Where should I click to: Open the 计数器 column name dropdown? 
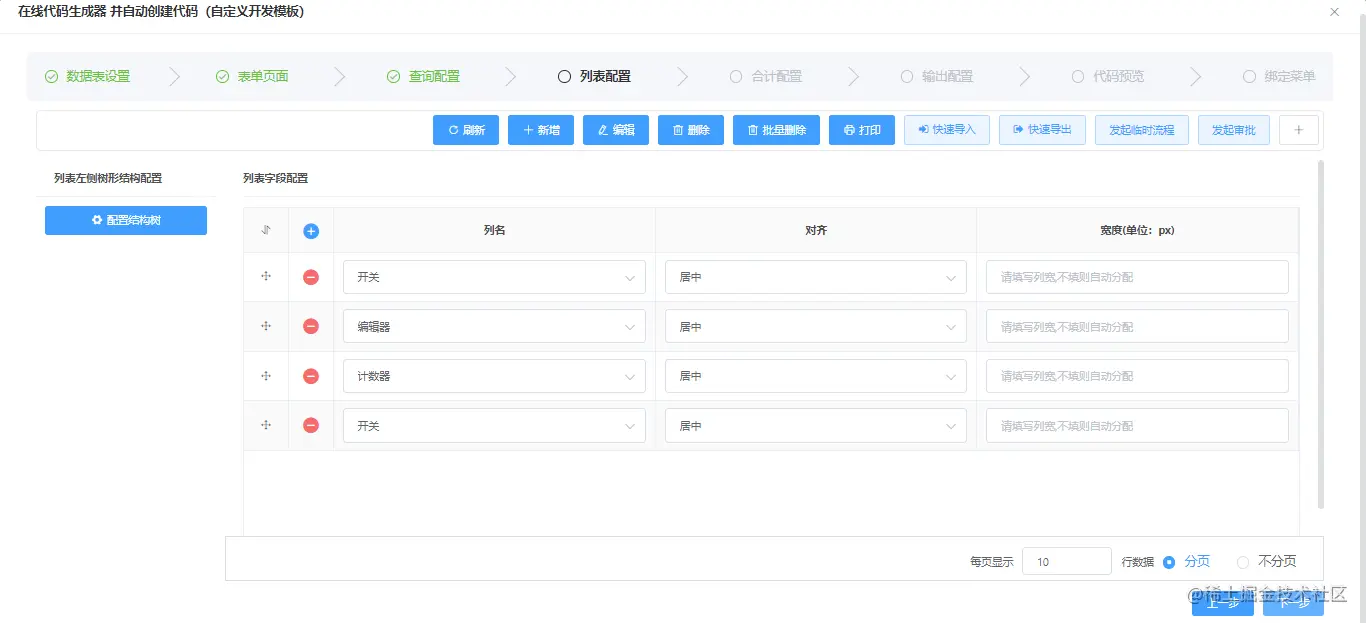pos(493,375)
